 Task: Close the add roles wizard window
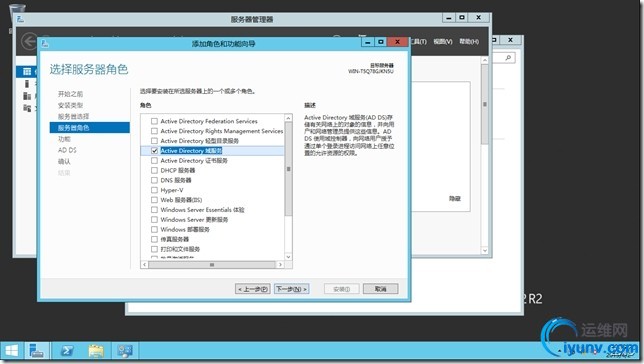398,42
